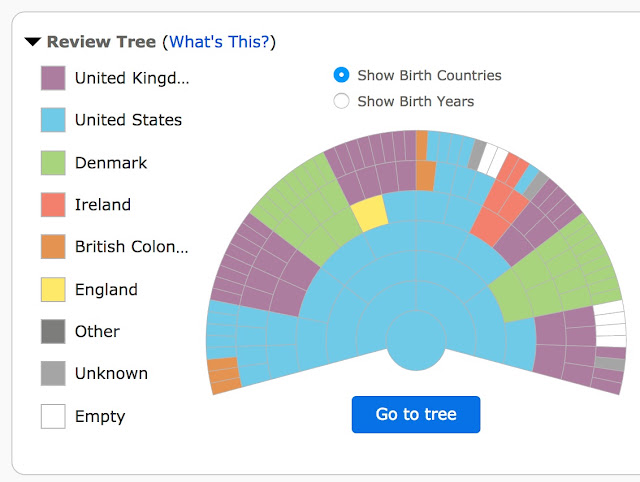Click the United States blue legend swatch
Viewport: 640px width, 482px height.
[x=53, y=120]
